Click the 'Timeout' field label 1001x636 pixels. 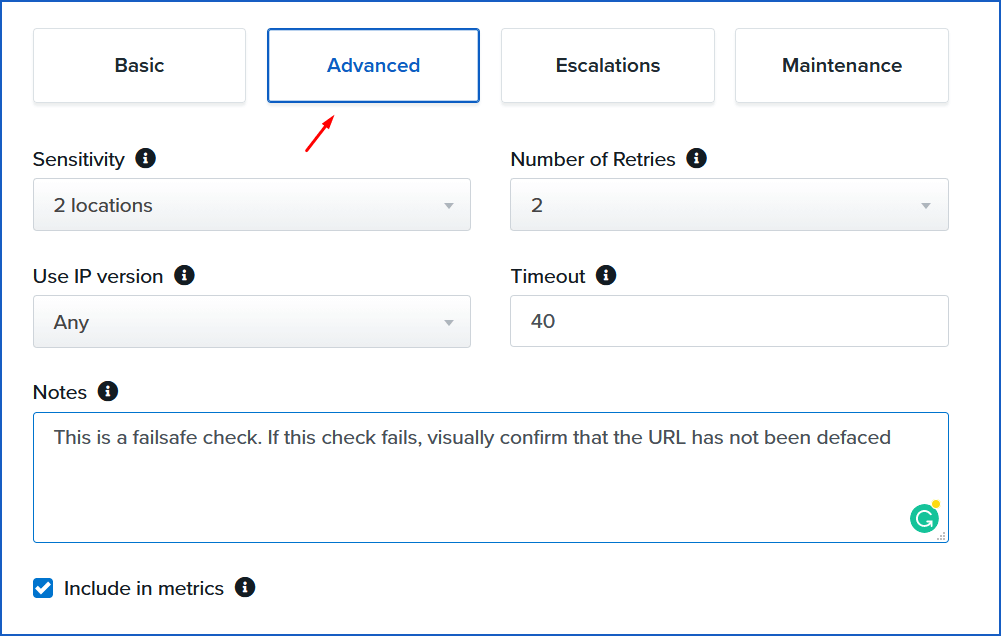(548, 276)
